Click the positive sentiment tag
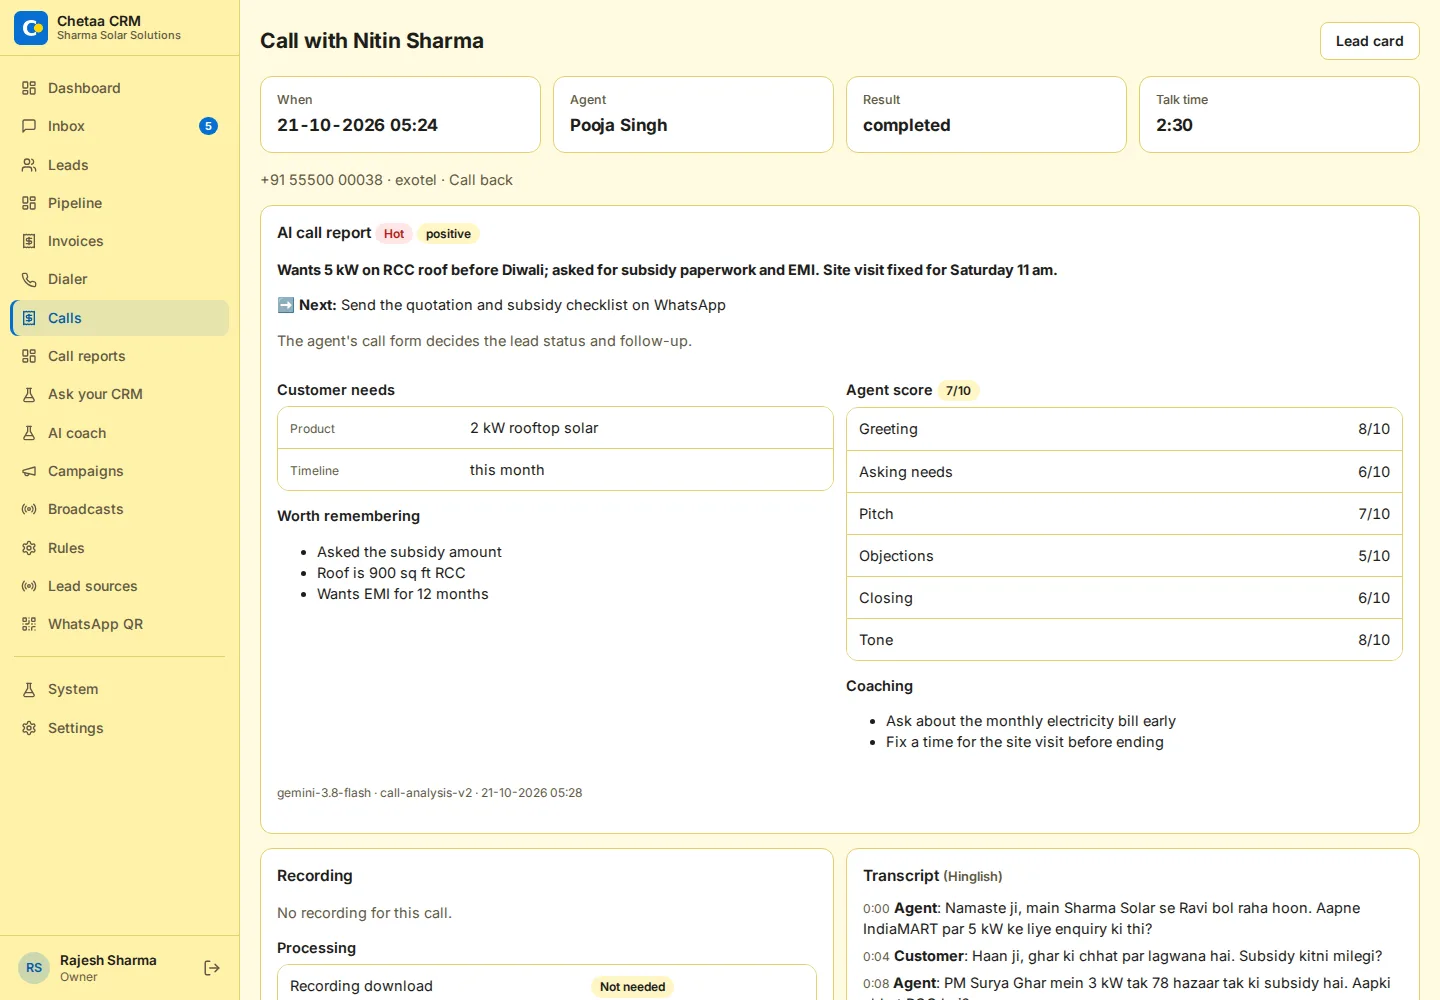Screen dimensions: 1440x1000 [448, 234]
